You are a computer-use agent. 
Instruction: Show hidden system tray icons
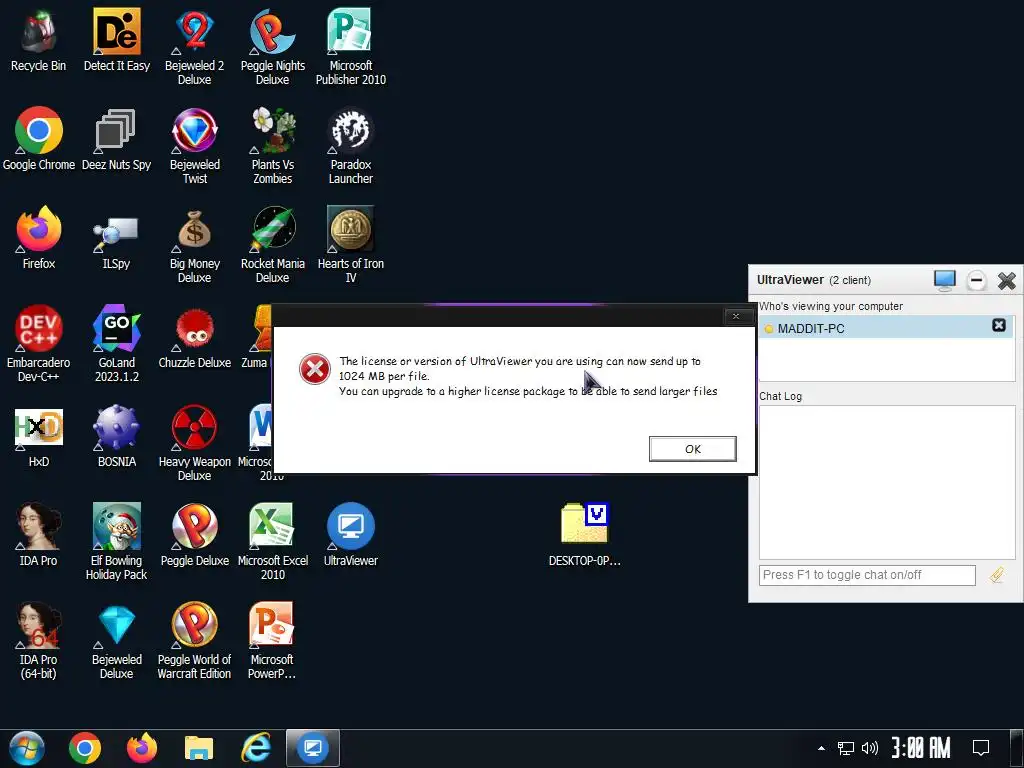pyautogui.click(x=822, y=748)
